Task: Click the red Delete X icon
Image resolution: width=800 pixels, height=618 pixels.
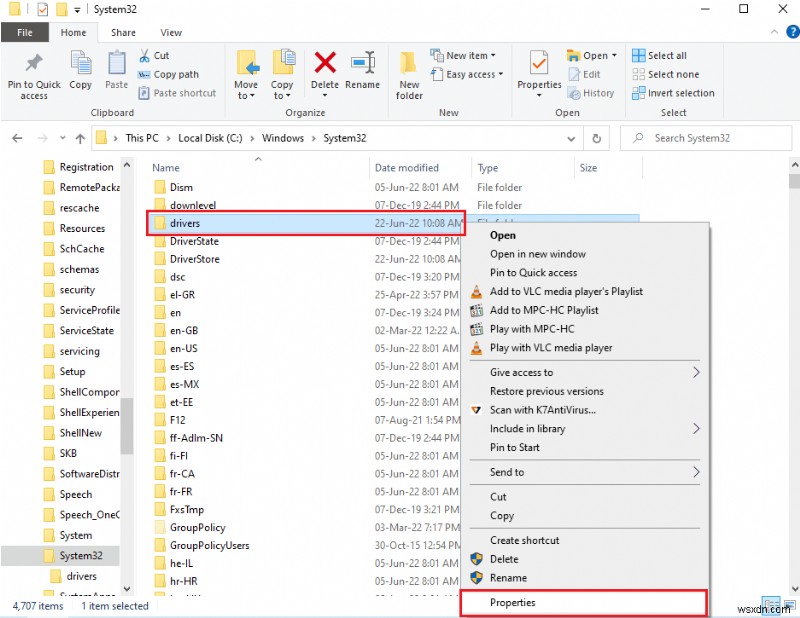Action: click(325, 63)
